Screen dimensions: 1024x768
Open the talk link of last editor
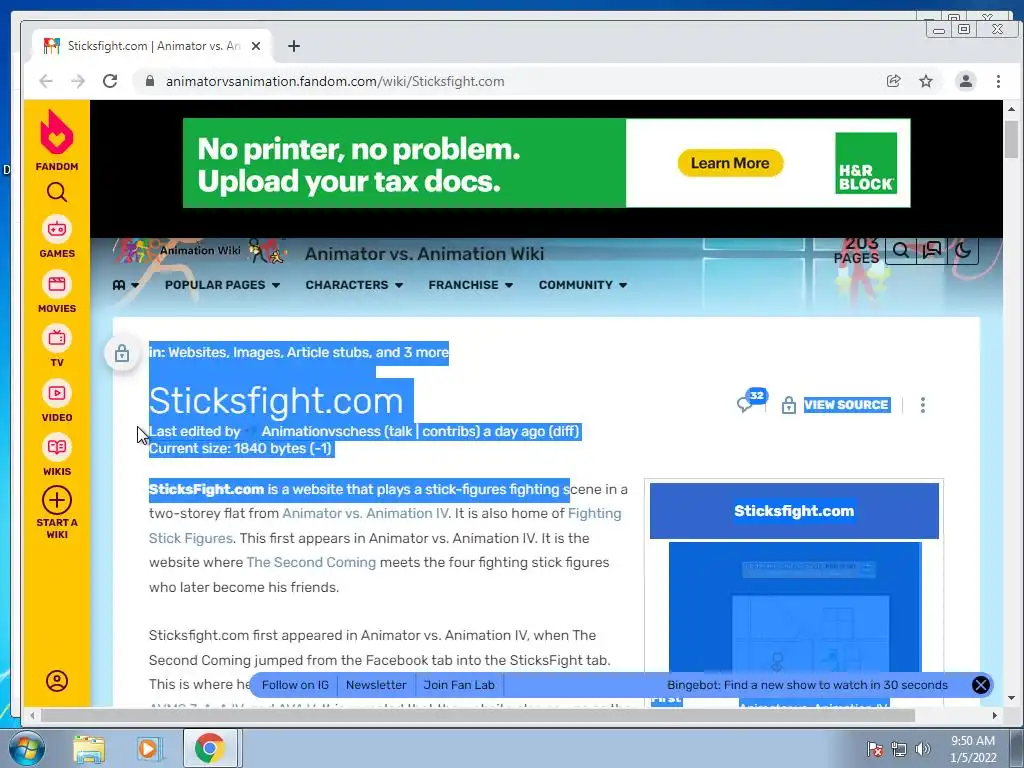(x=399, y=432)
